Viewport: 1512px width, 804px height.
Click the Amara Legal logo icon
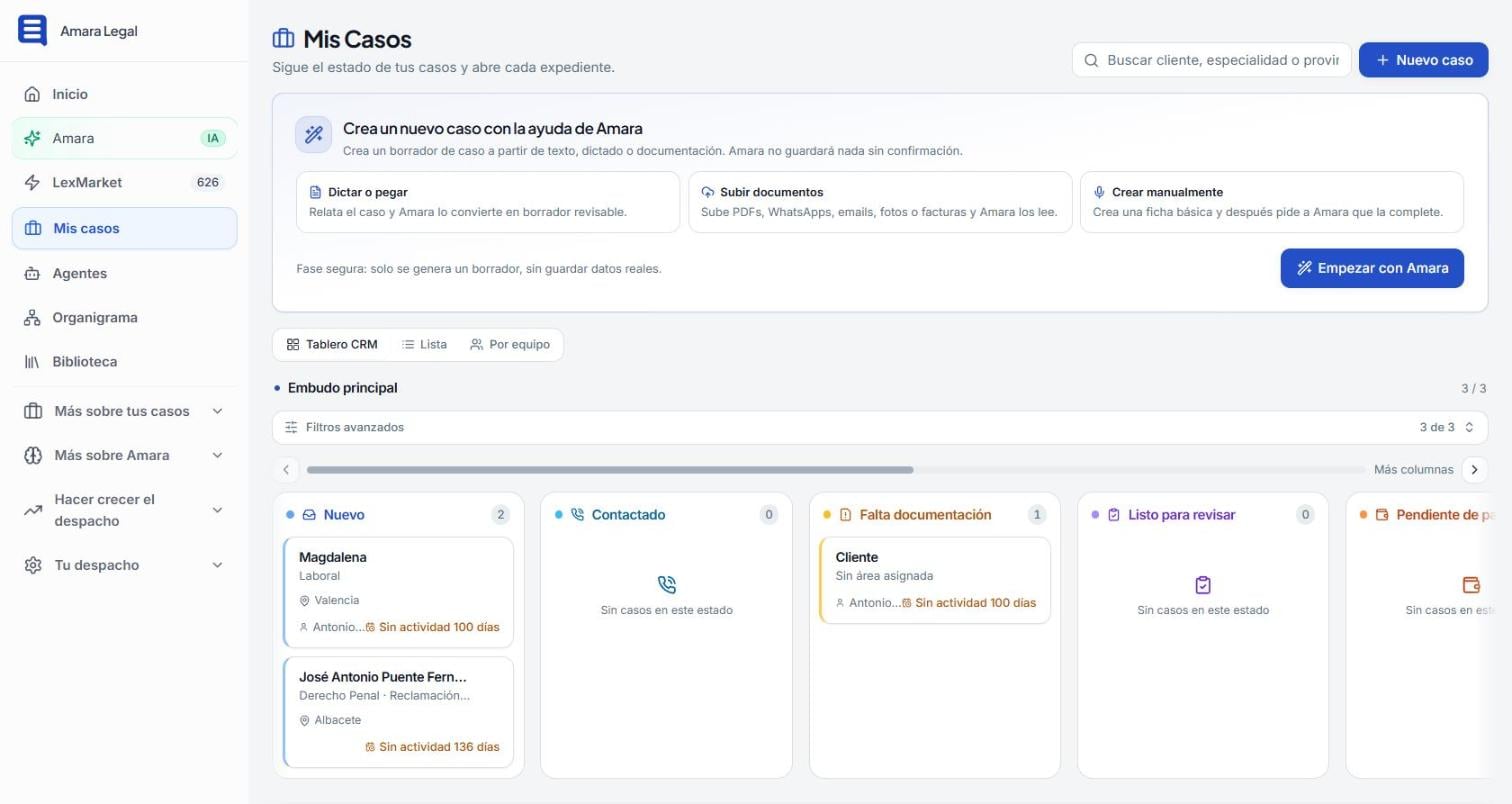click(x=32, y=30)
